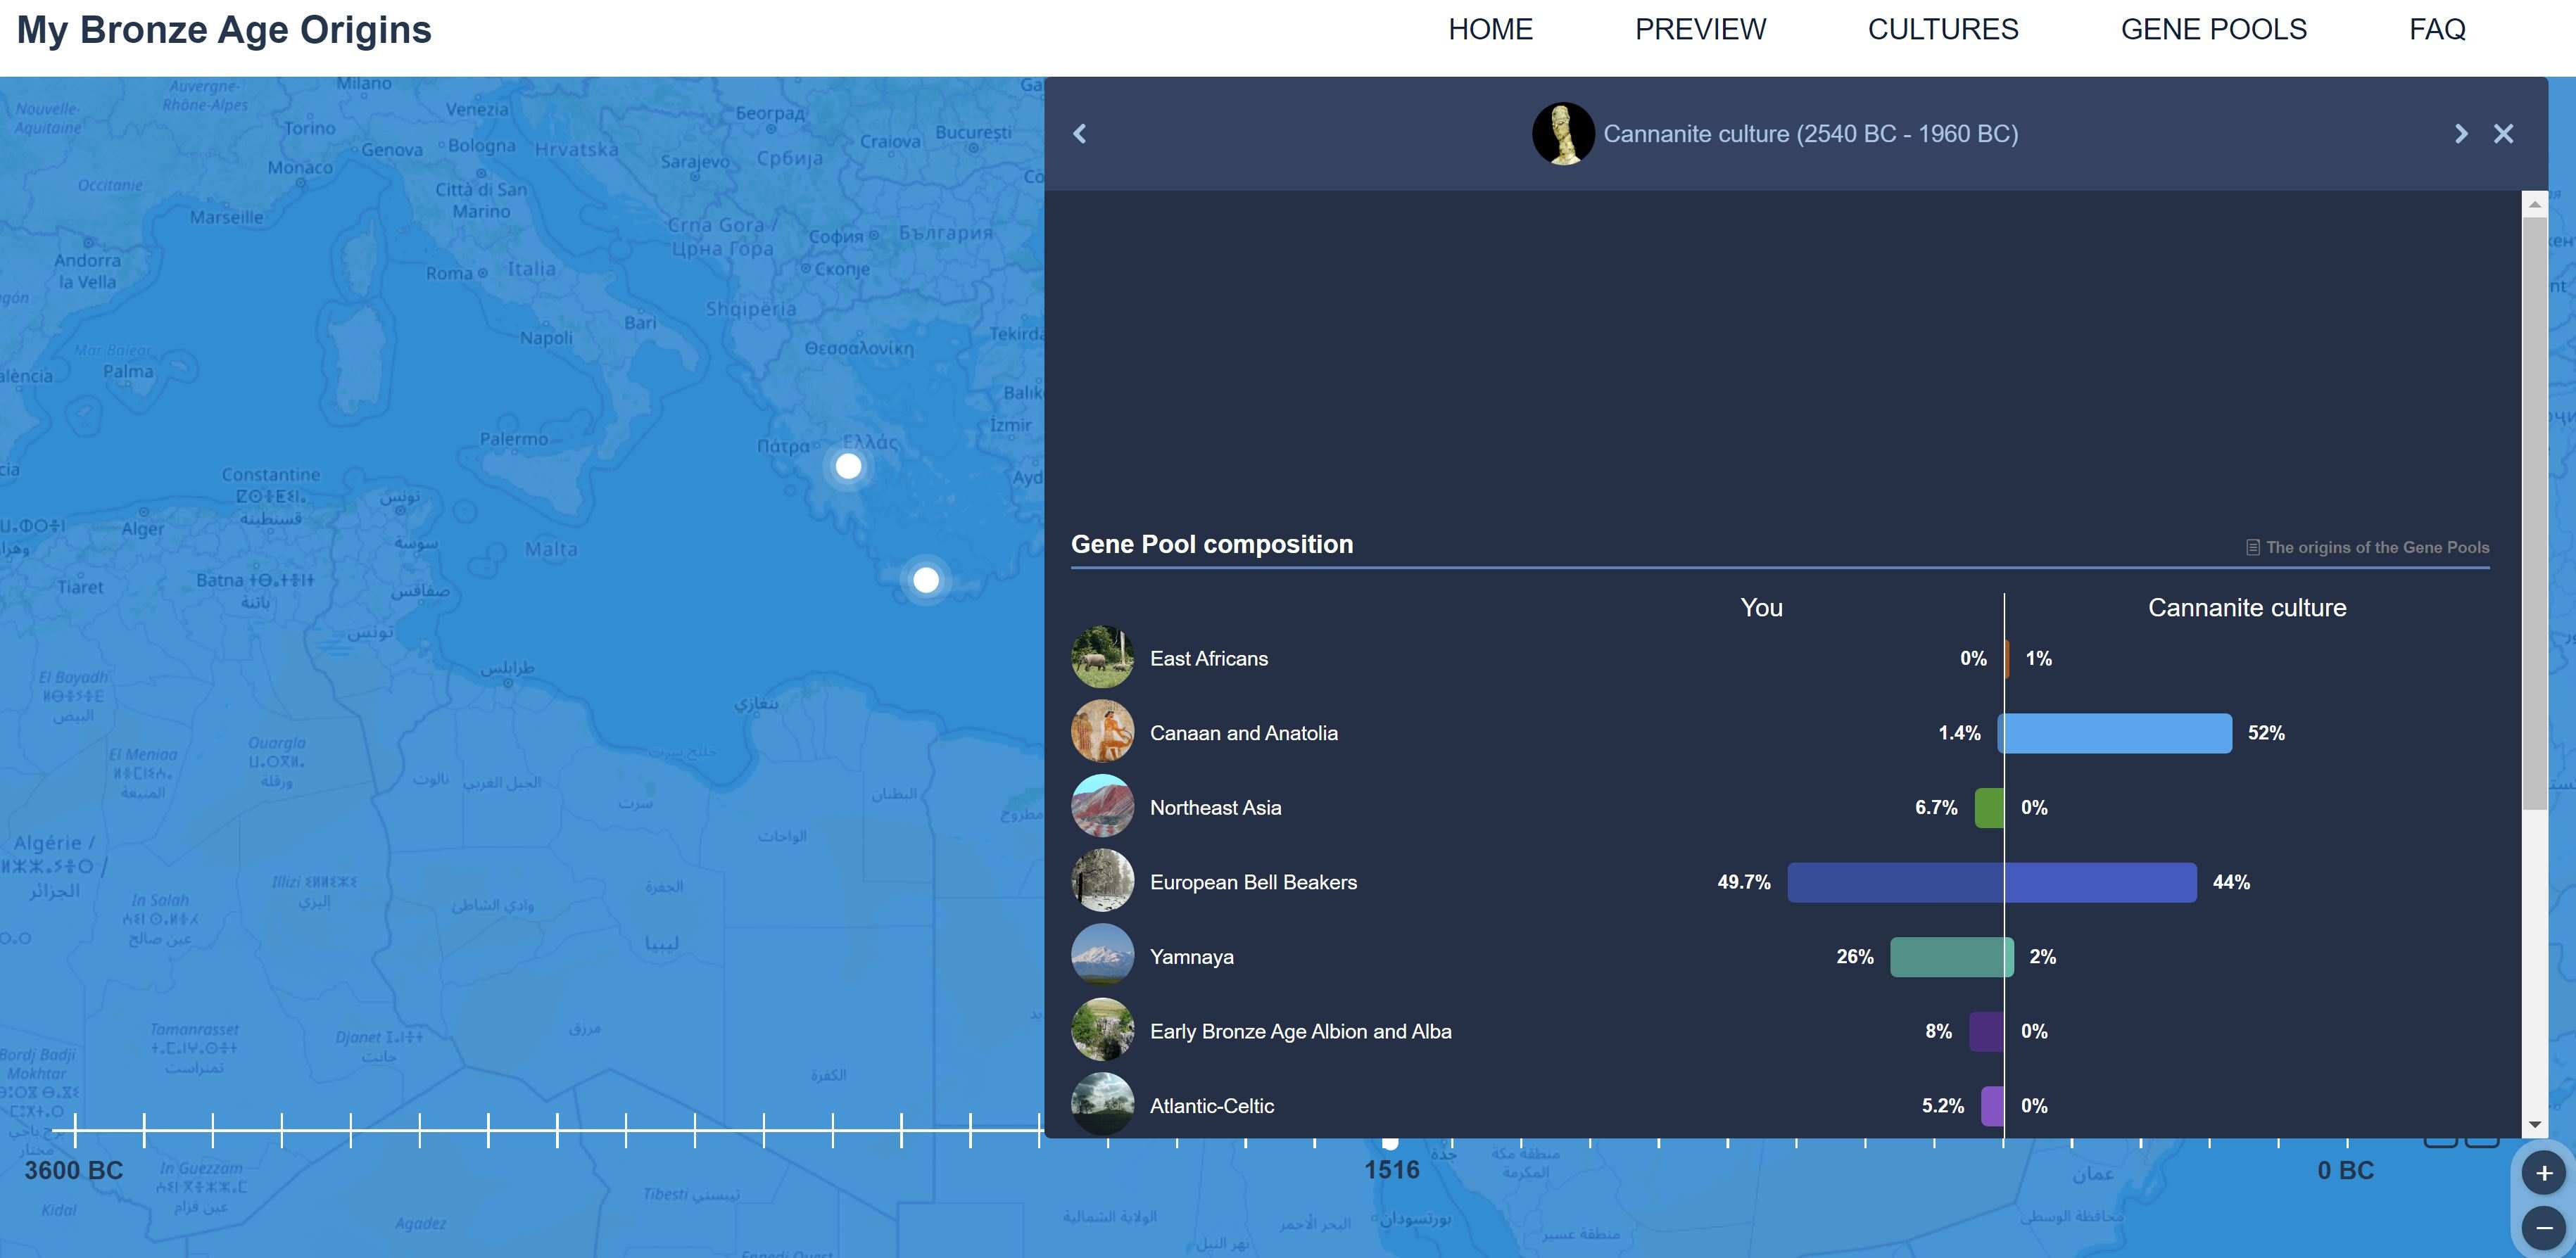Click the Atlantic-Celtic label text
This screenshot has height=1258, width=2576.
(1212, 1106)
